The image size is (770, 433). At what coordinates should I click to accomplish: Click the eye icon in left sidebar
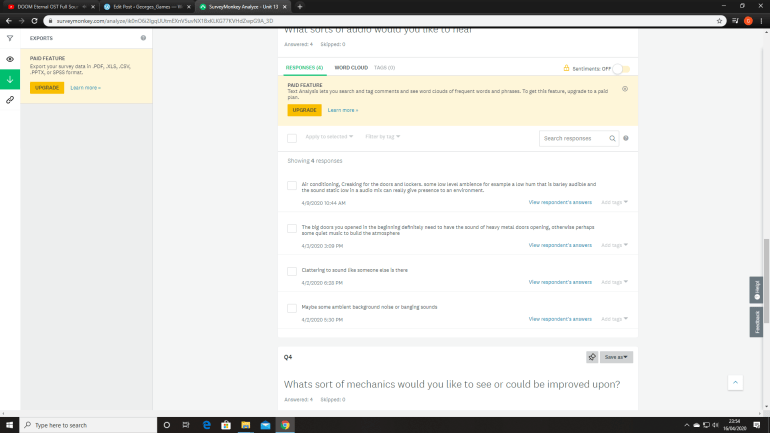coord(9,59)
